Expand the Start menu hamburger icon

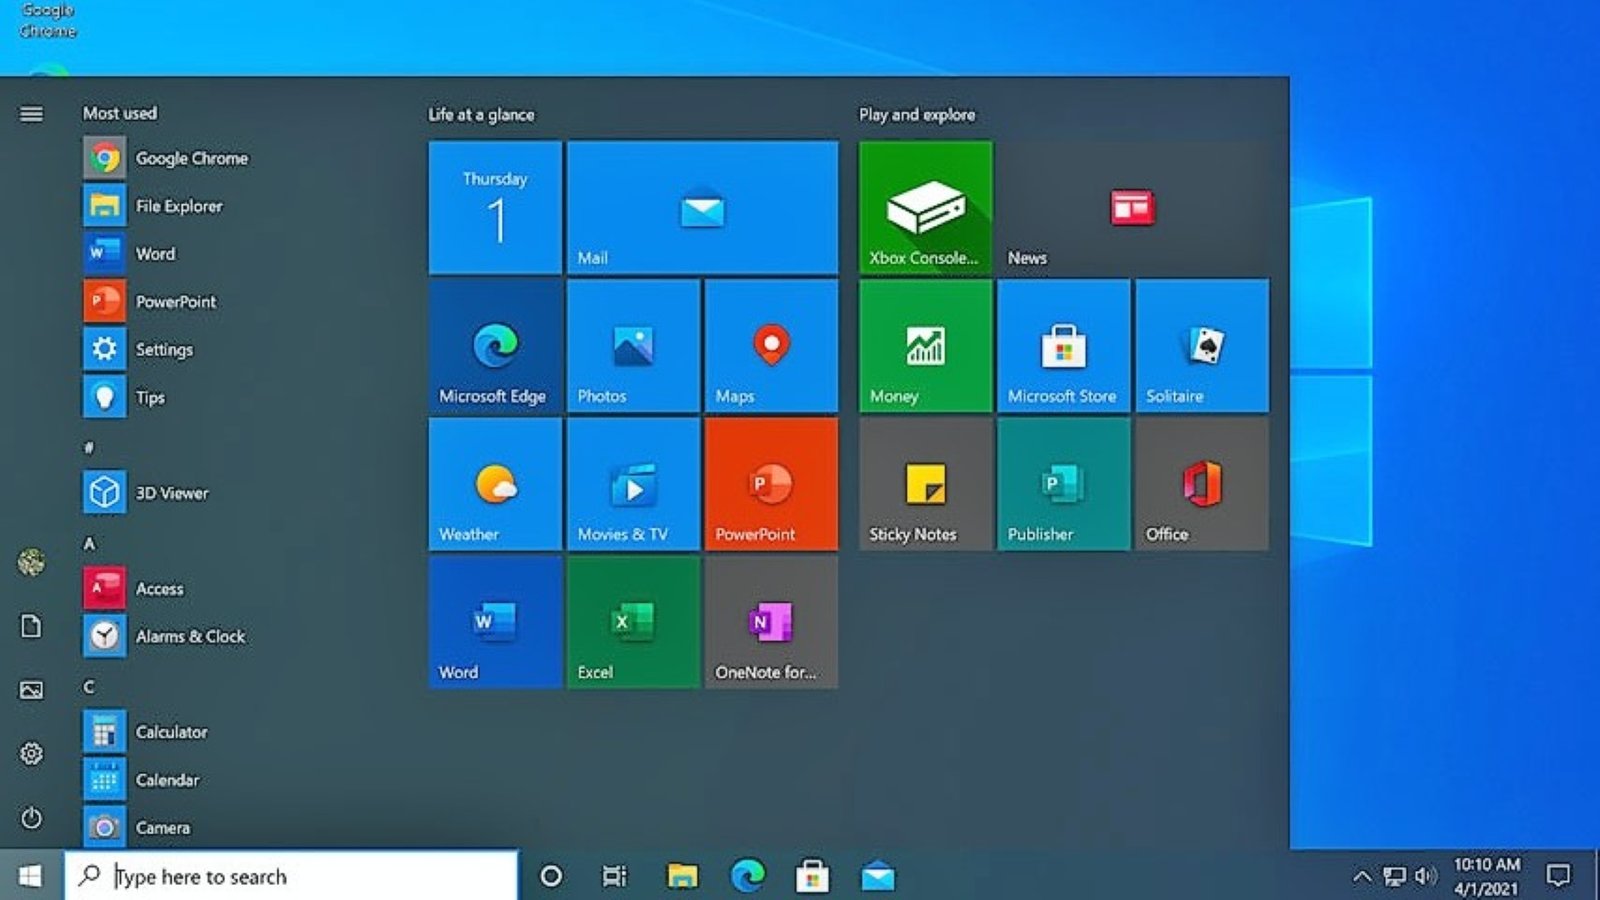32,113
